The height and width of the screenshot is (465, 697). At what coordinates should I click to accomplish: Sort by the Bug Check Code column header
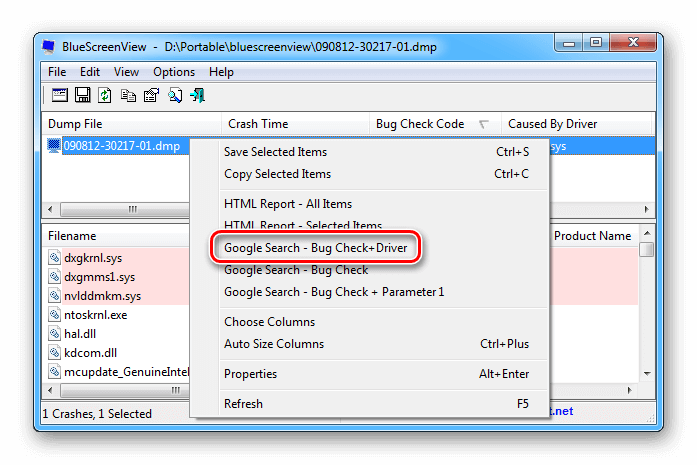click(435, 124)
